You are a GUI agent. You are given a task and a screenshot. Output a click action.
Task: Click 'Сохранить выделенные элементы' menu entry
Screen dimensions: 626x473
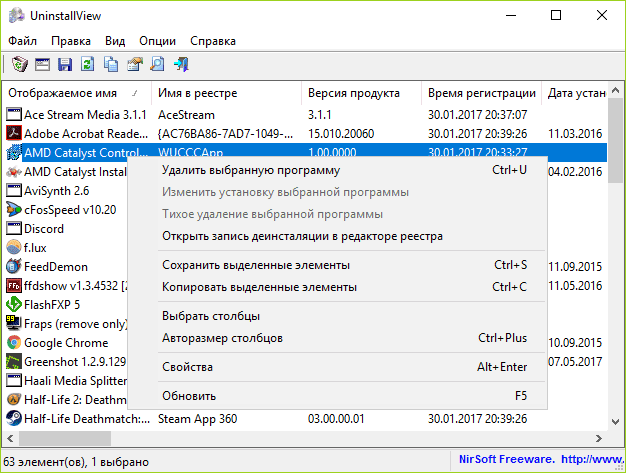[256, 265]
